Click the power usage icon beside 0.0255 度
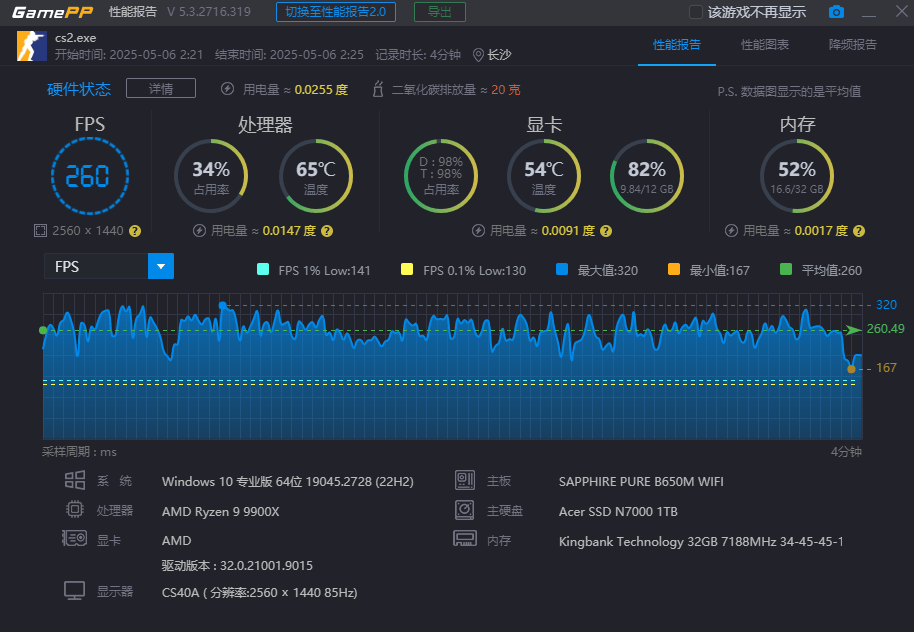 (x=227, y=89)
